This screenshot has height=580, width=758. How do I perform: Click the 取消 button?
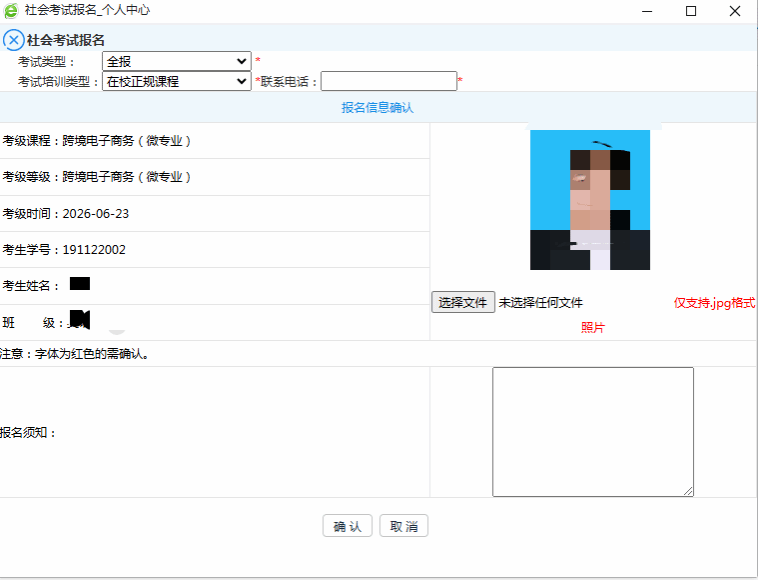click(x=404, y=526)
